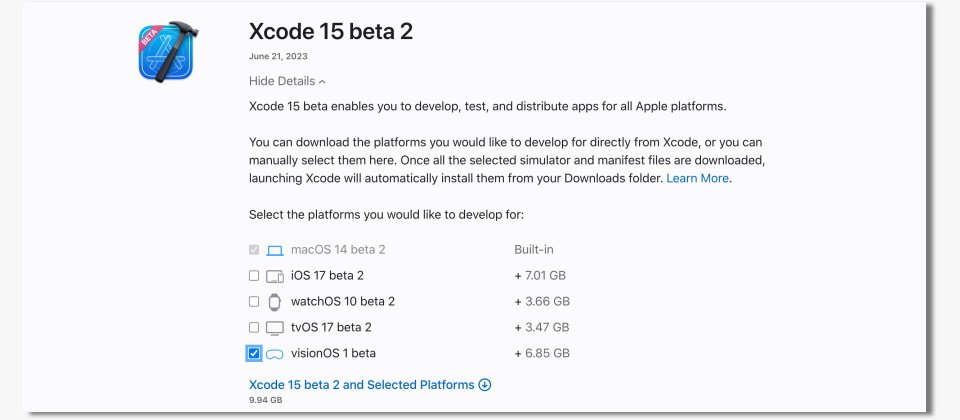Click the Select the platforms prompt text
The image size is (960, 420).
tap(386, 215)
